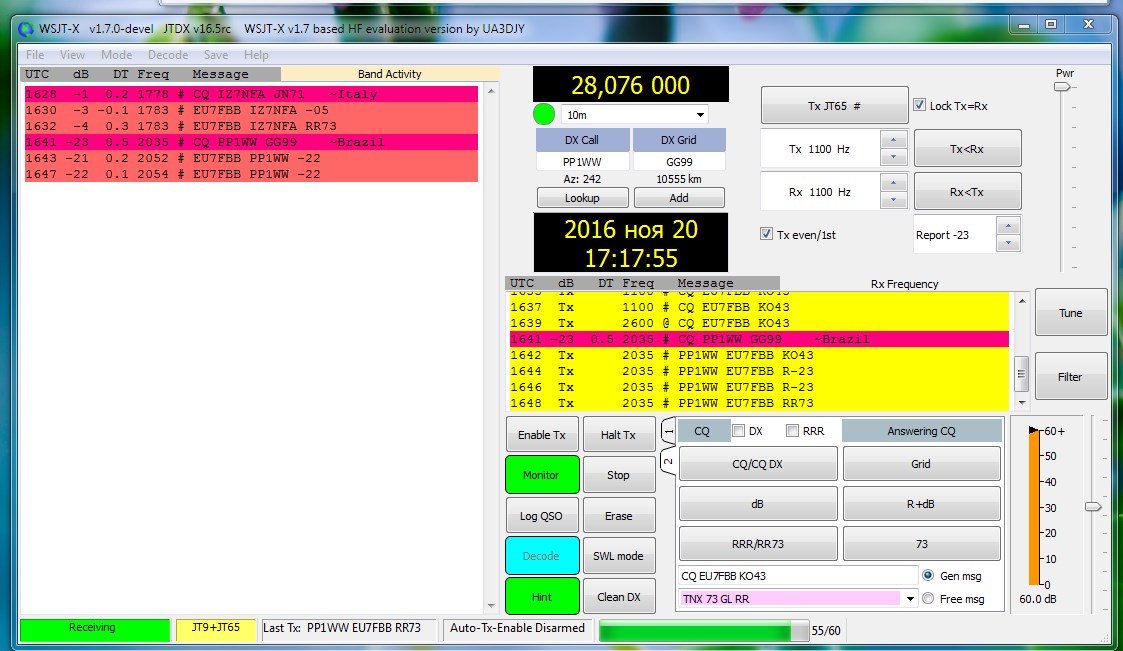Screen dimensions: 1123x651
Task: Decrease Report -23 value with down arrow
Action: [1008, 243]
